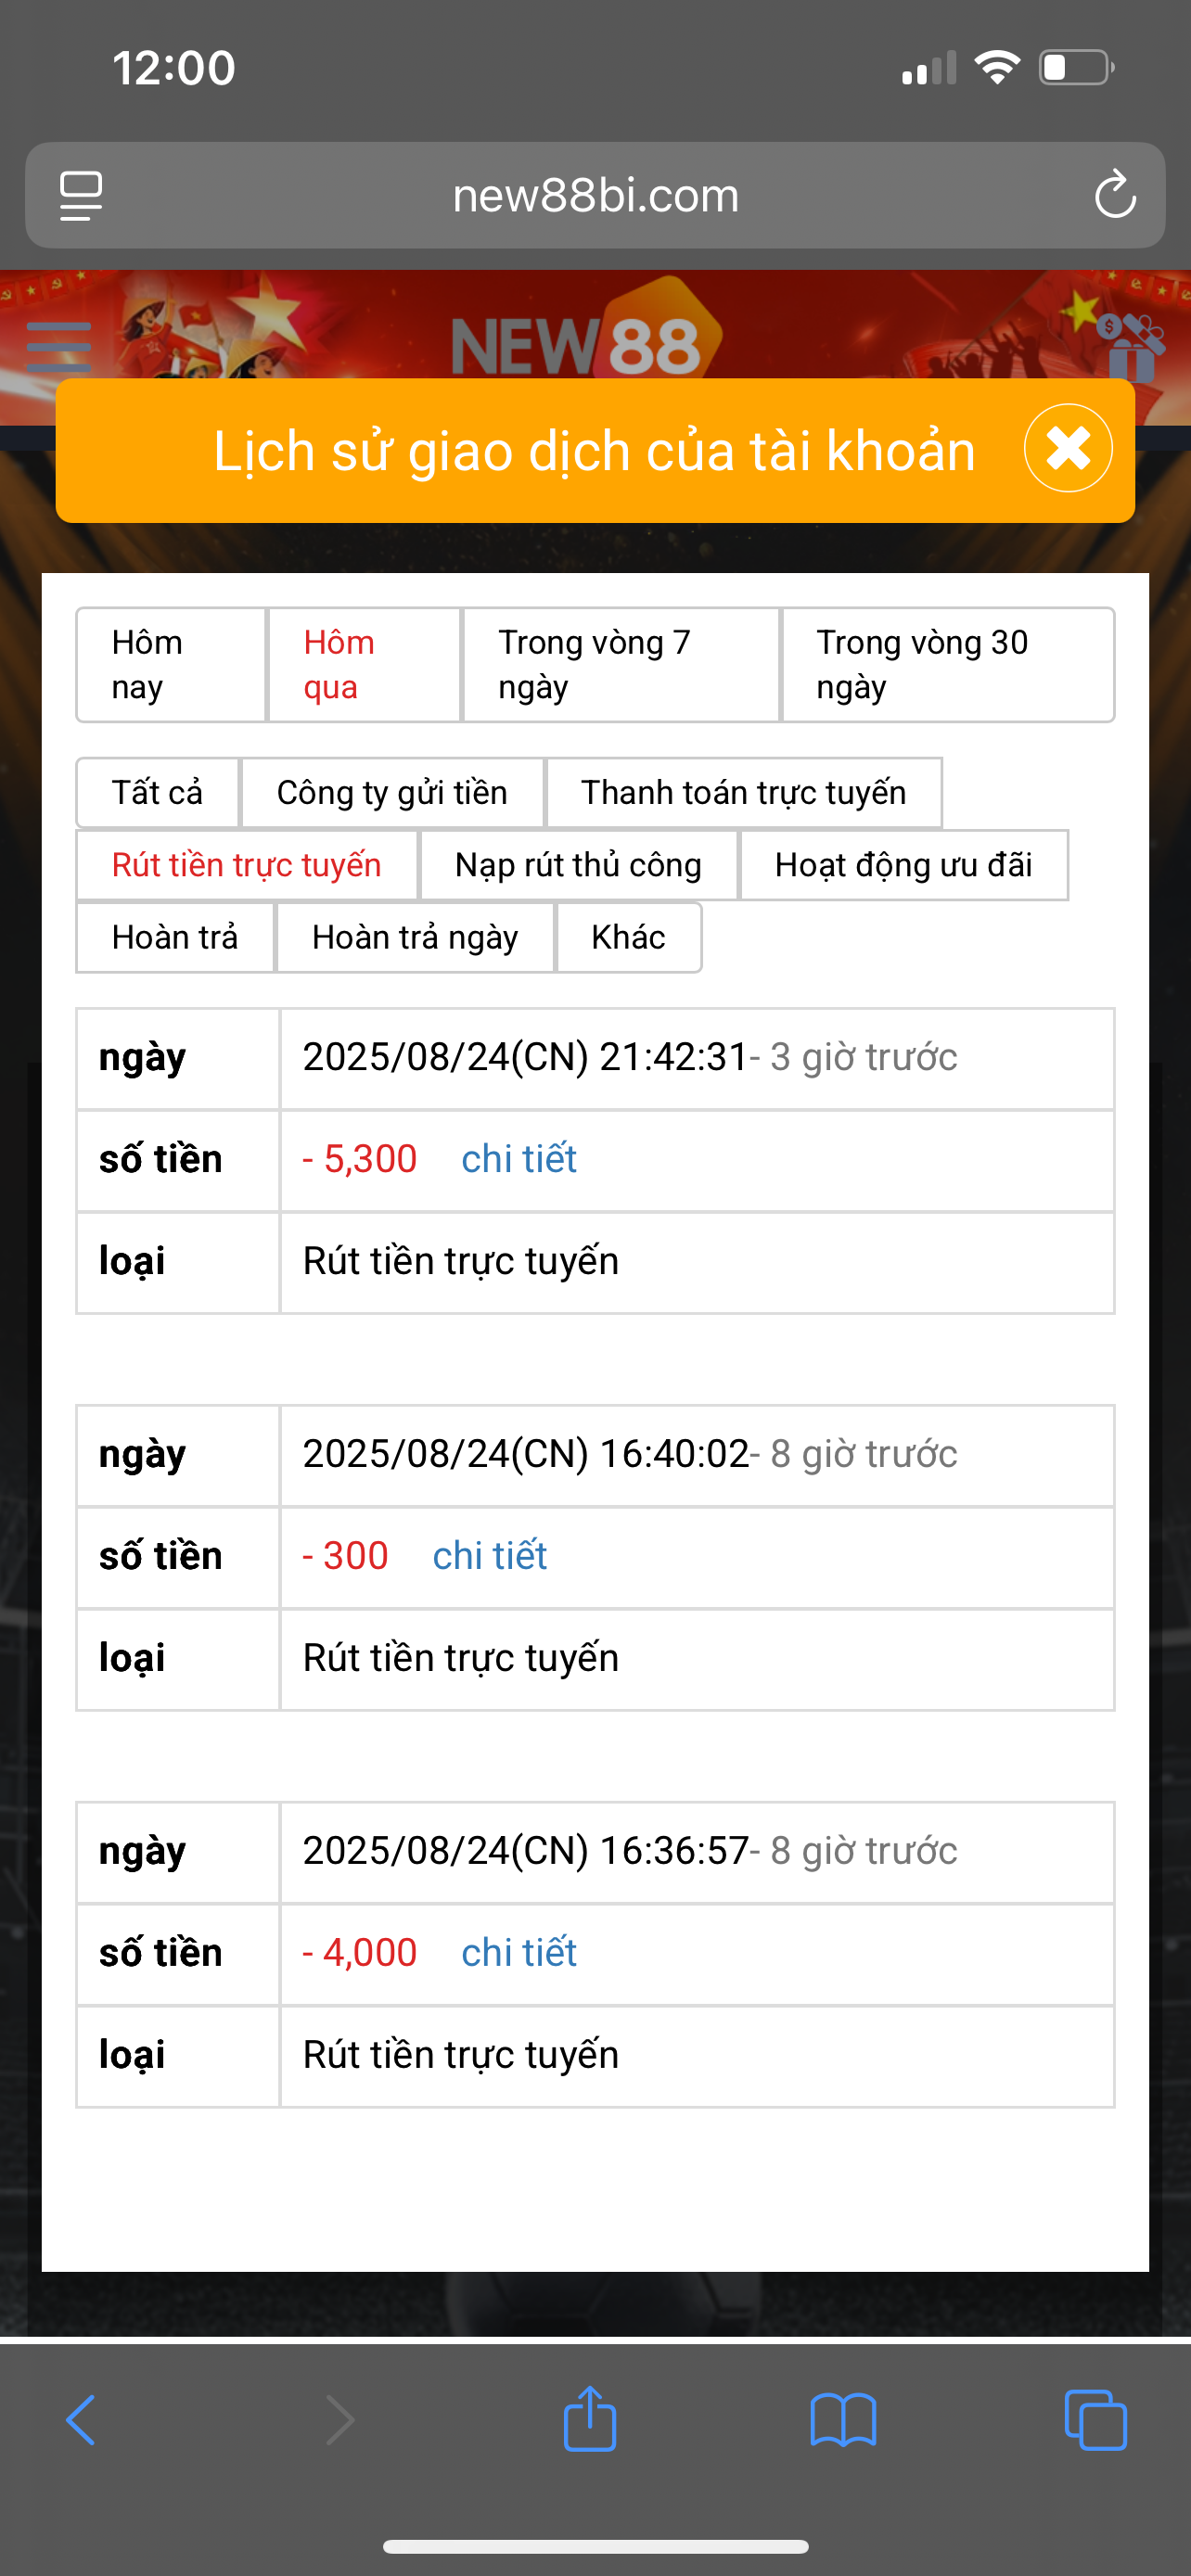
Task: Reload the page in Safari
Action: click(1114, 195)
